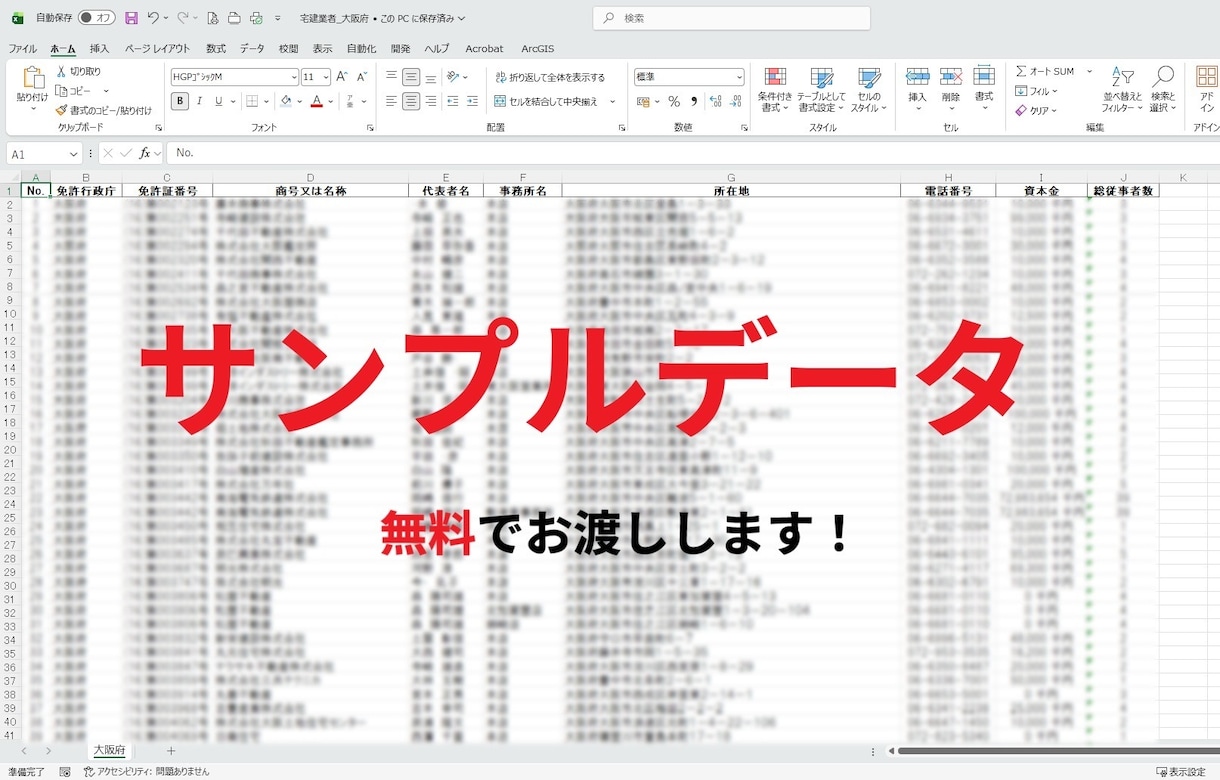Click the Insert cells (挿入) icon
This screenshot has width=1220, height=780.
(917, 78)
